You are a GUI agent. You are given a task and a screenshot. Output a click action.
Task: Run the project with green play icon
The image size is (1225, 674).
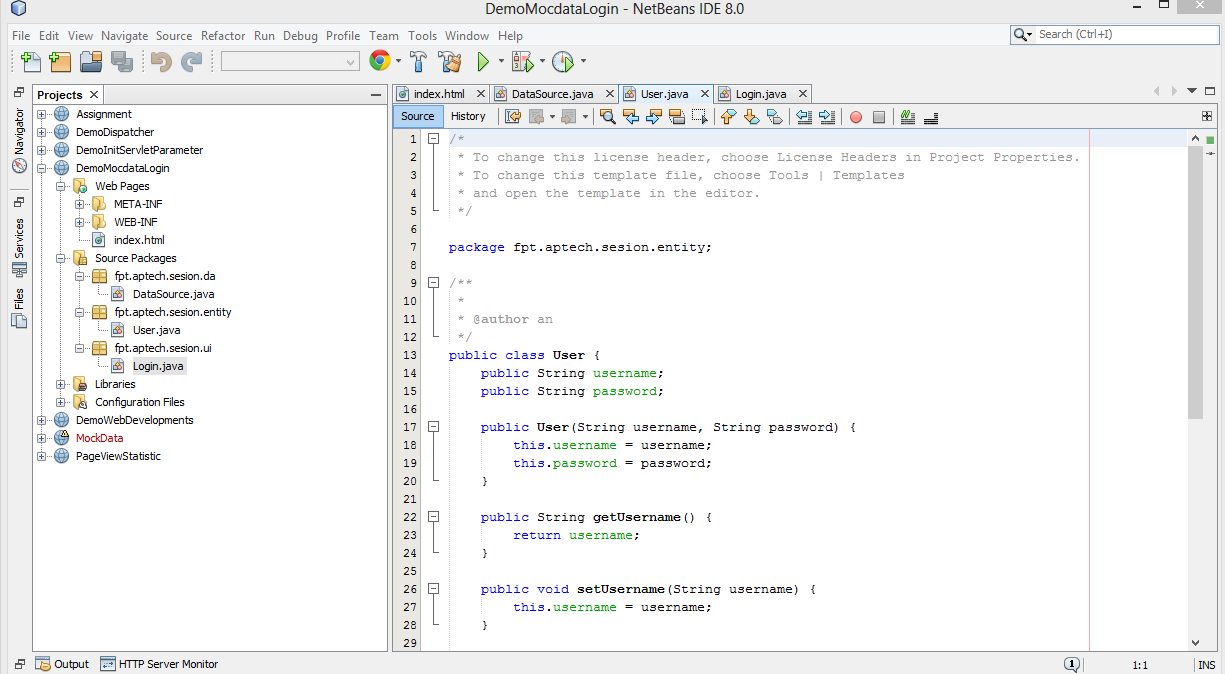tap(483, 62)
